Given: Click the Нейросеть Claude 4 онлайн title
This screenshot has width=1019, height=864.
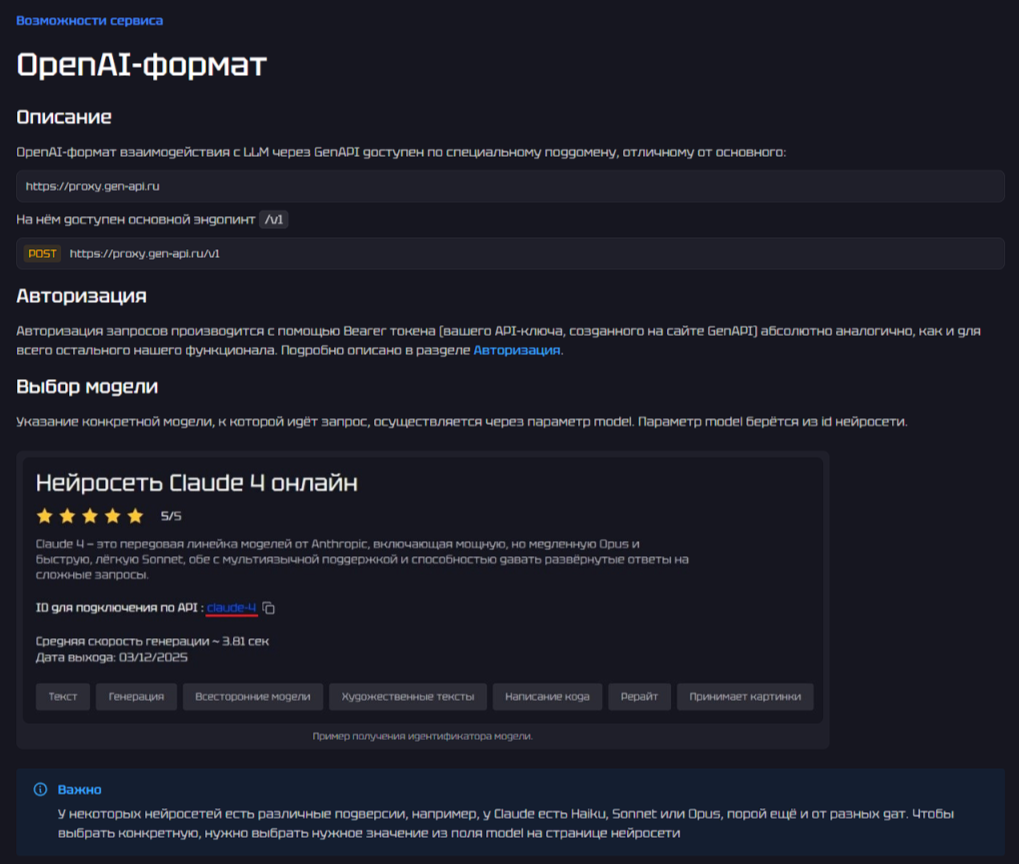Looking at the screenshot, I should pos(196,483).
